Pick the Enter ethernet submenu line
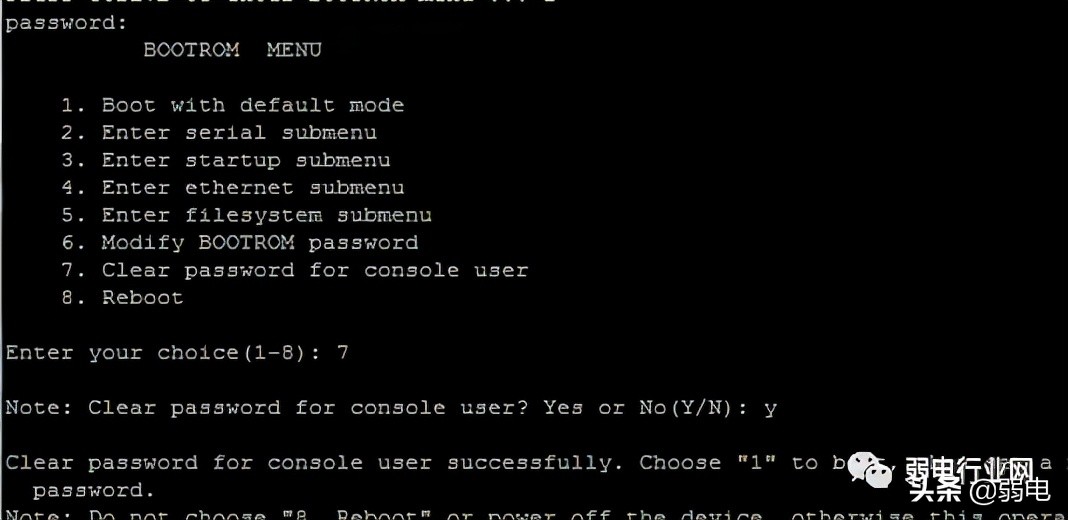The width and height of the screenshot is (1068, 520). point(233,187)
